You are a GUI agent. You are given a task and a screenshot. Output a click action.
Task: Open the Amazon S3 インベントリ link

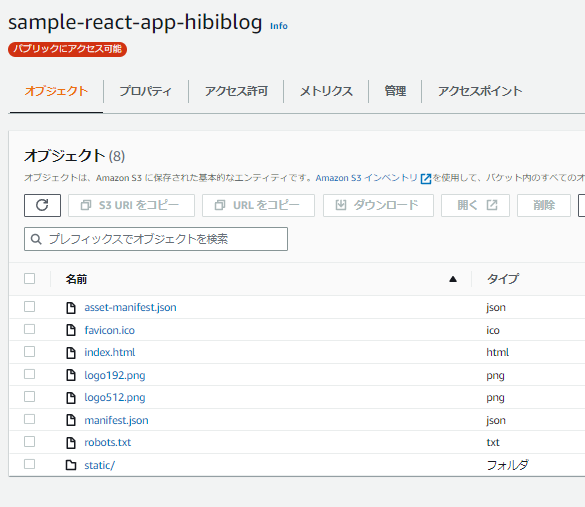tap(366, 178)
